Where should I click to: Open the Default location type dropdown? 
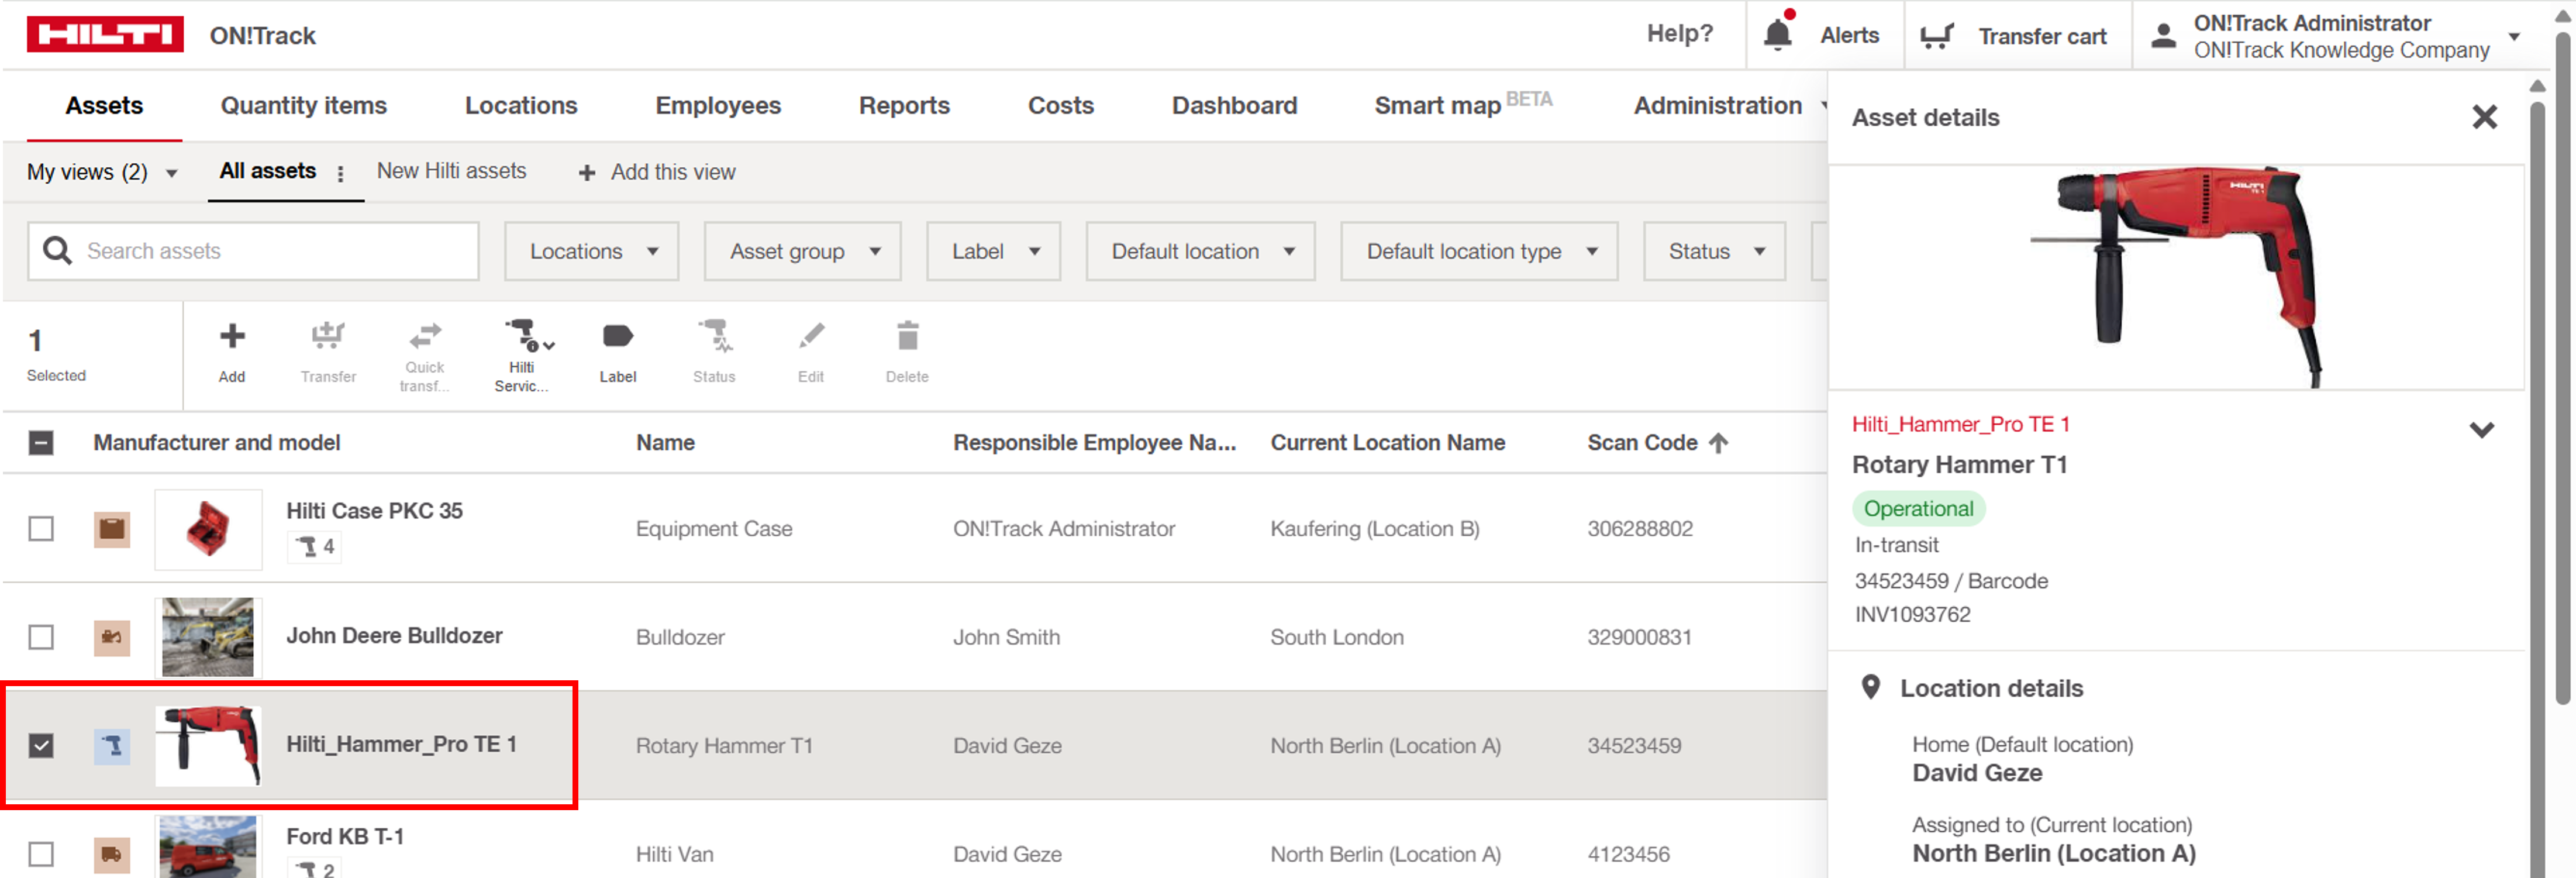1480,251
